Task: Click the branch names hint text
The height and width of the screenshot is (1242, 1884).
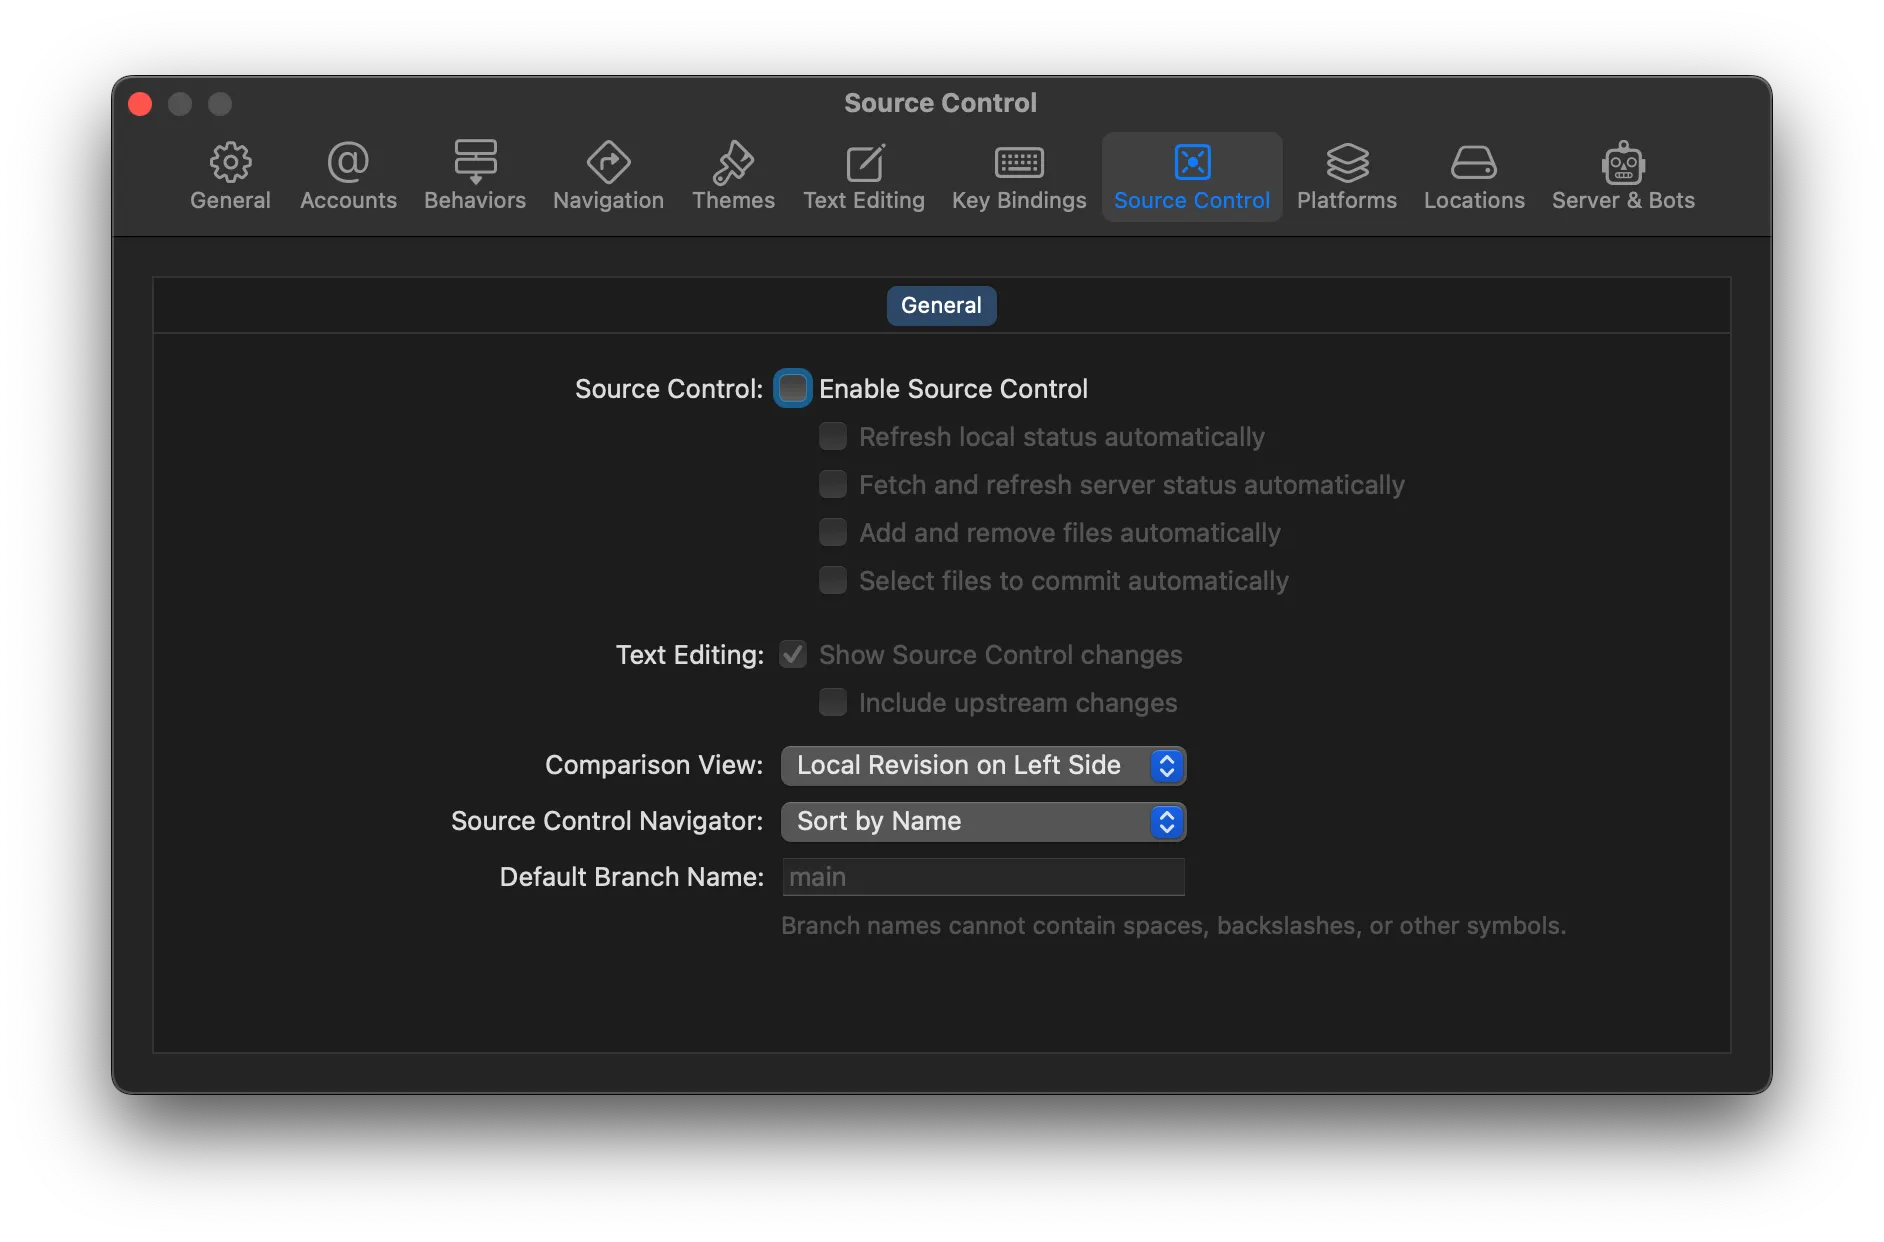Action: tap(1173, 926)
